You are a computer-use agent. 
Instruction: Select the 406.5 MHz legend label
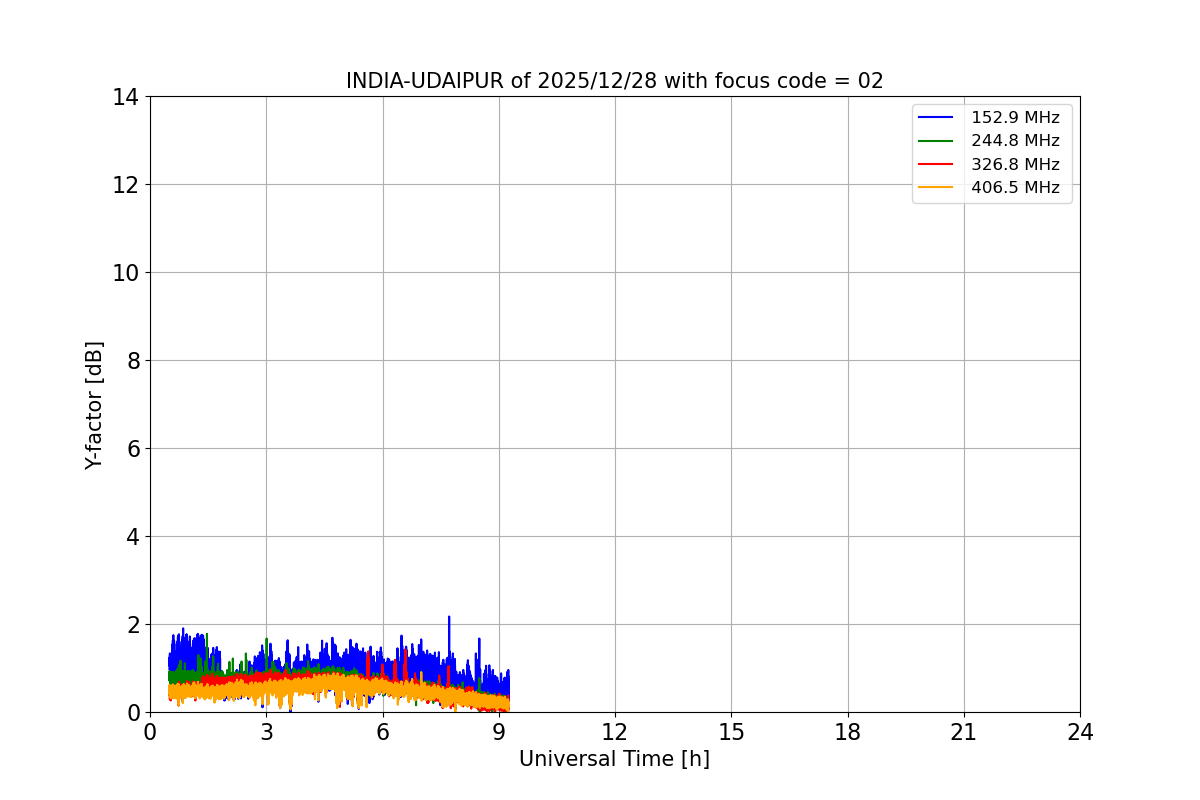[1015, 187]
